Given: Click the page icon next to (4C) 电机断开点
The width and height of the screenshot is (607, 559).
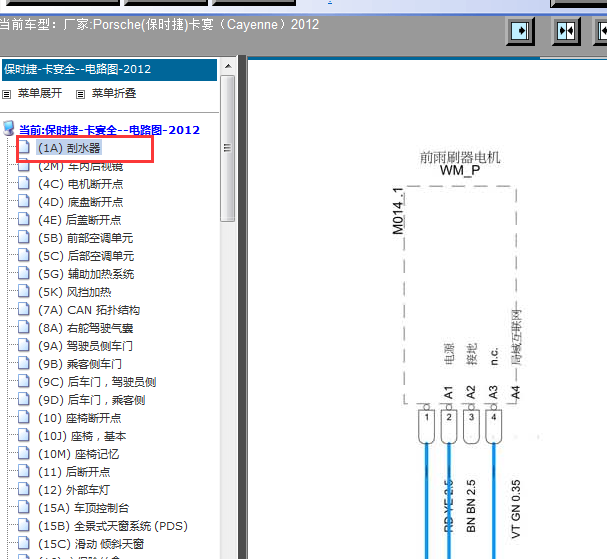Looking at the screenshot, I should pyautogui.click(x=24, y=183).
